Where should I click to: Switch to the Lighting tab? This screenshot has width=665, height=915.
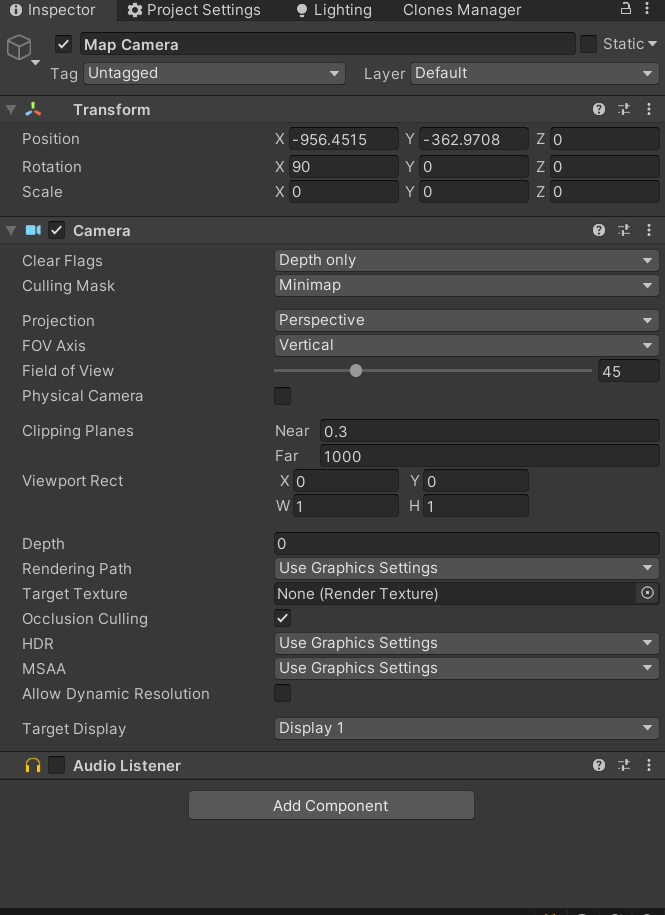[333, 10]
